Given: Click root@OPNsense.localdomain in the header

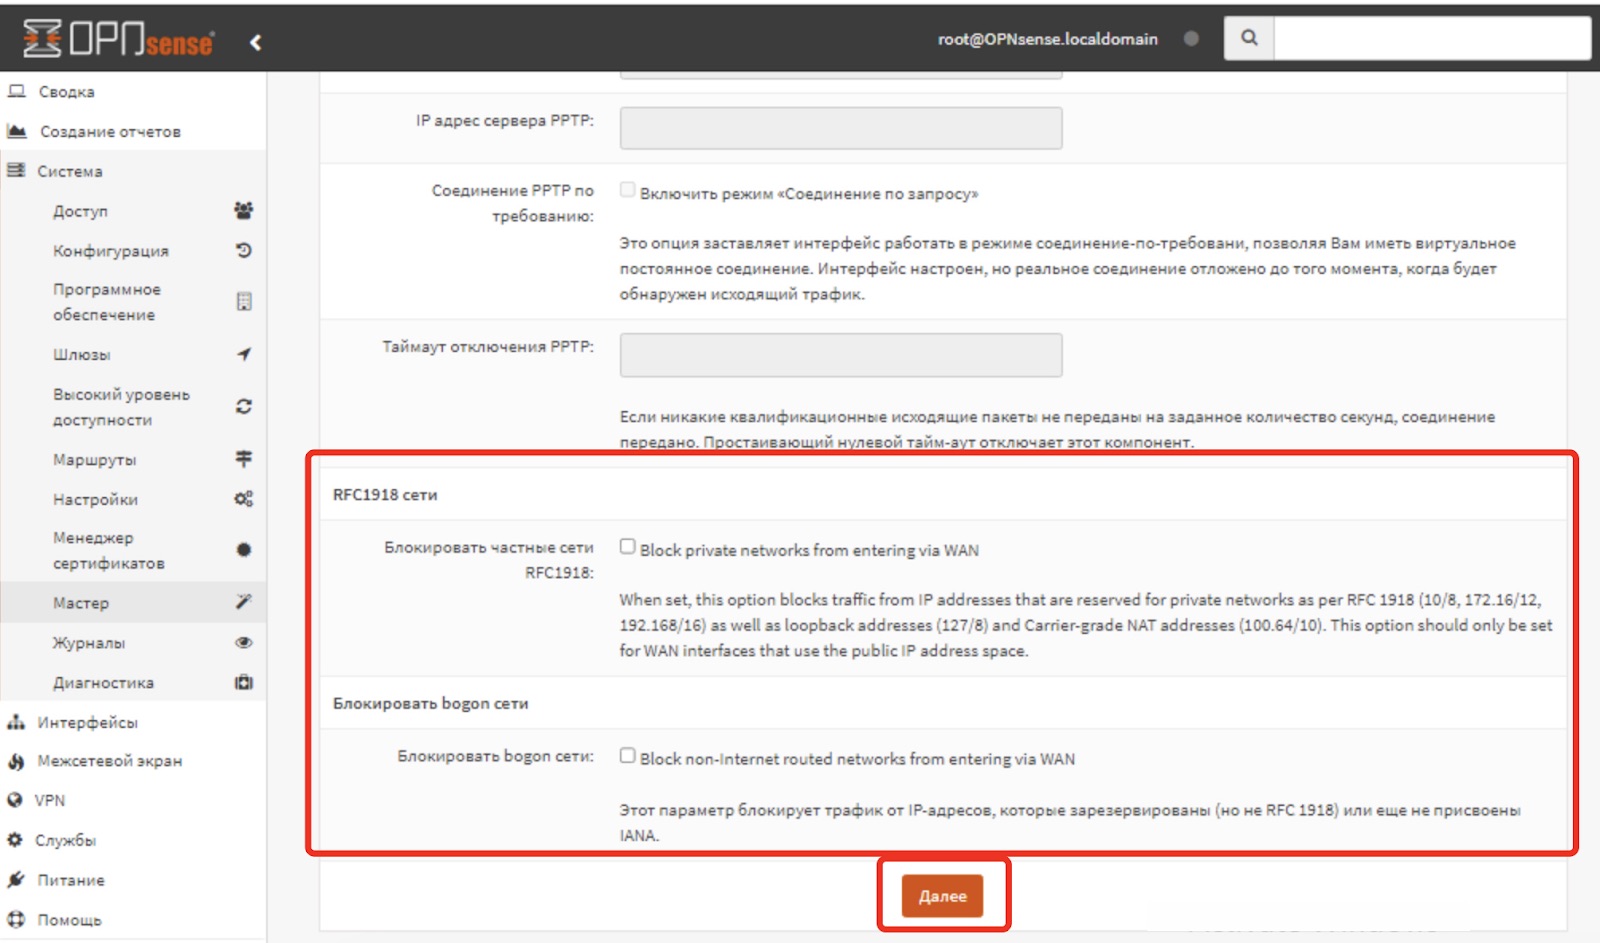Looking at the screenshot, I should coord(1047,39).
